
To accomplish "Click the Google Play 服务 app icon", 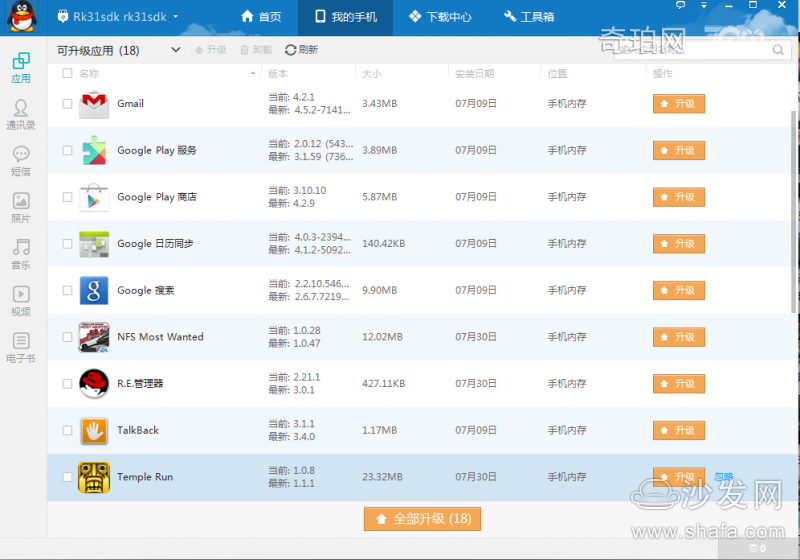I will coord(94,150).
